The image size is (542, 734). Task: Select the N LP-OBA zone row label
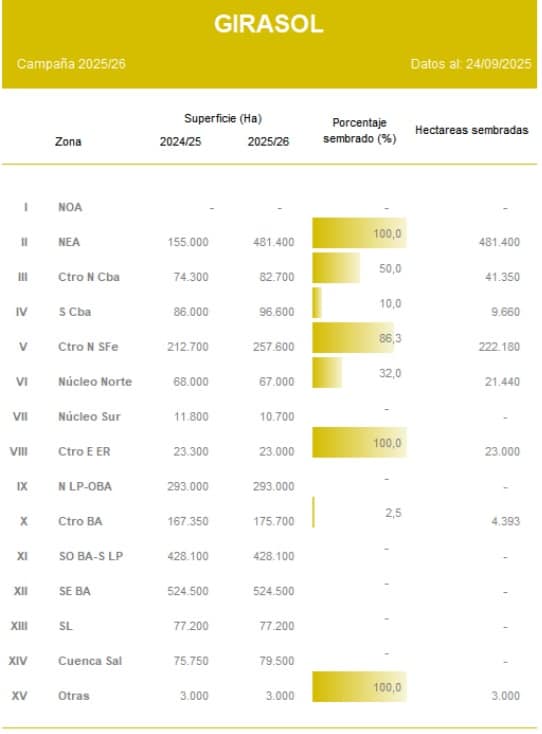85,486
